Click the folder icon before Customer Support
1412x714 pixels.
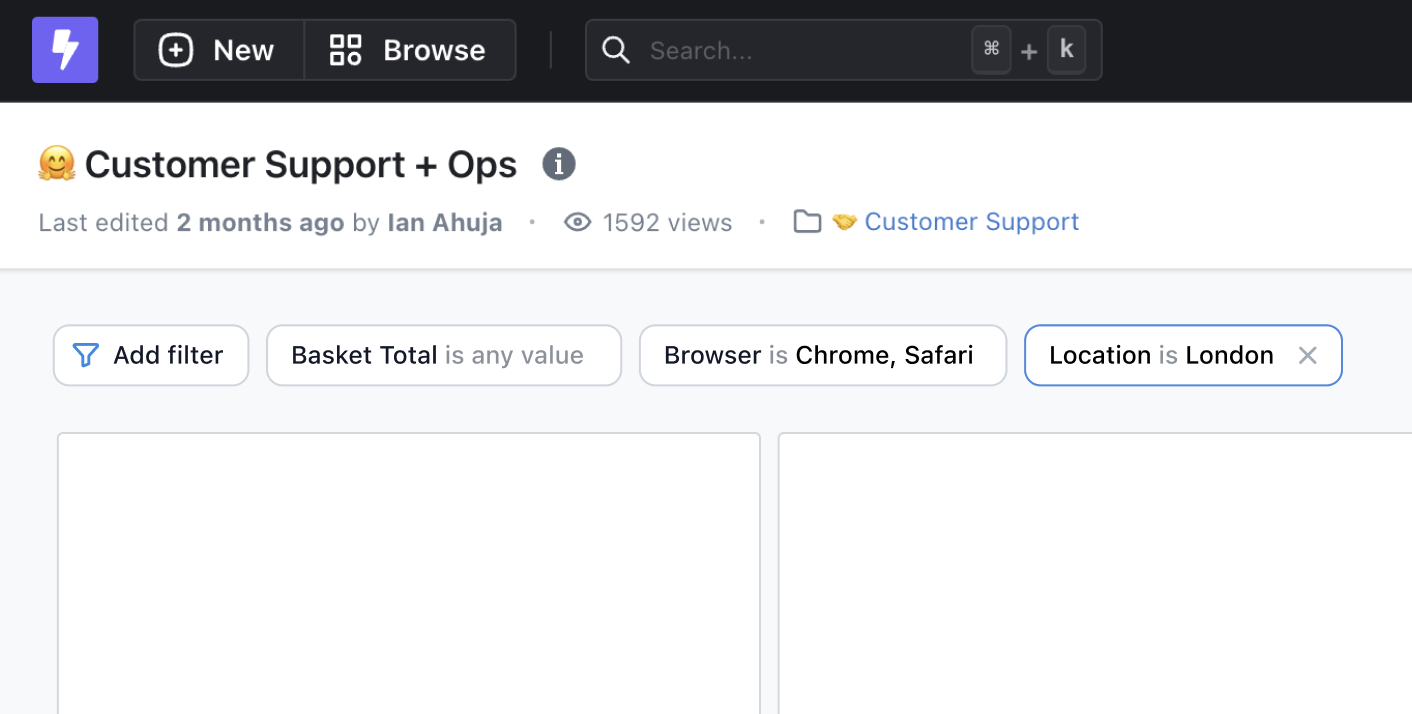807,221
